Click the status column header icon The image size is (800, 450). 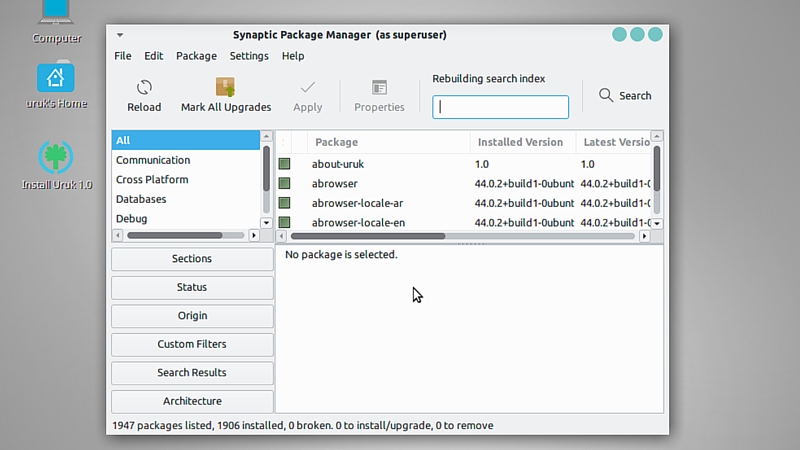pyautogui.click(x=284, y=142)
